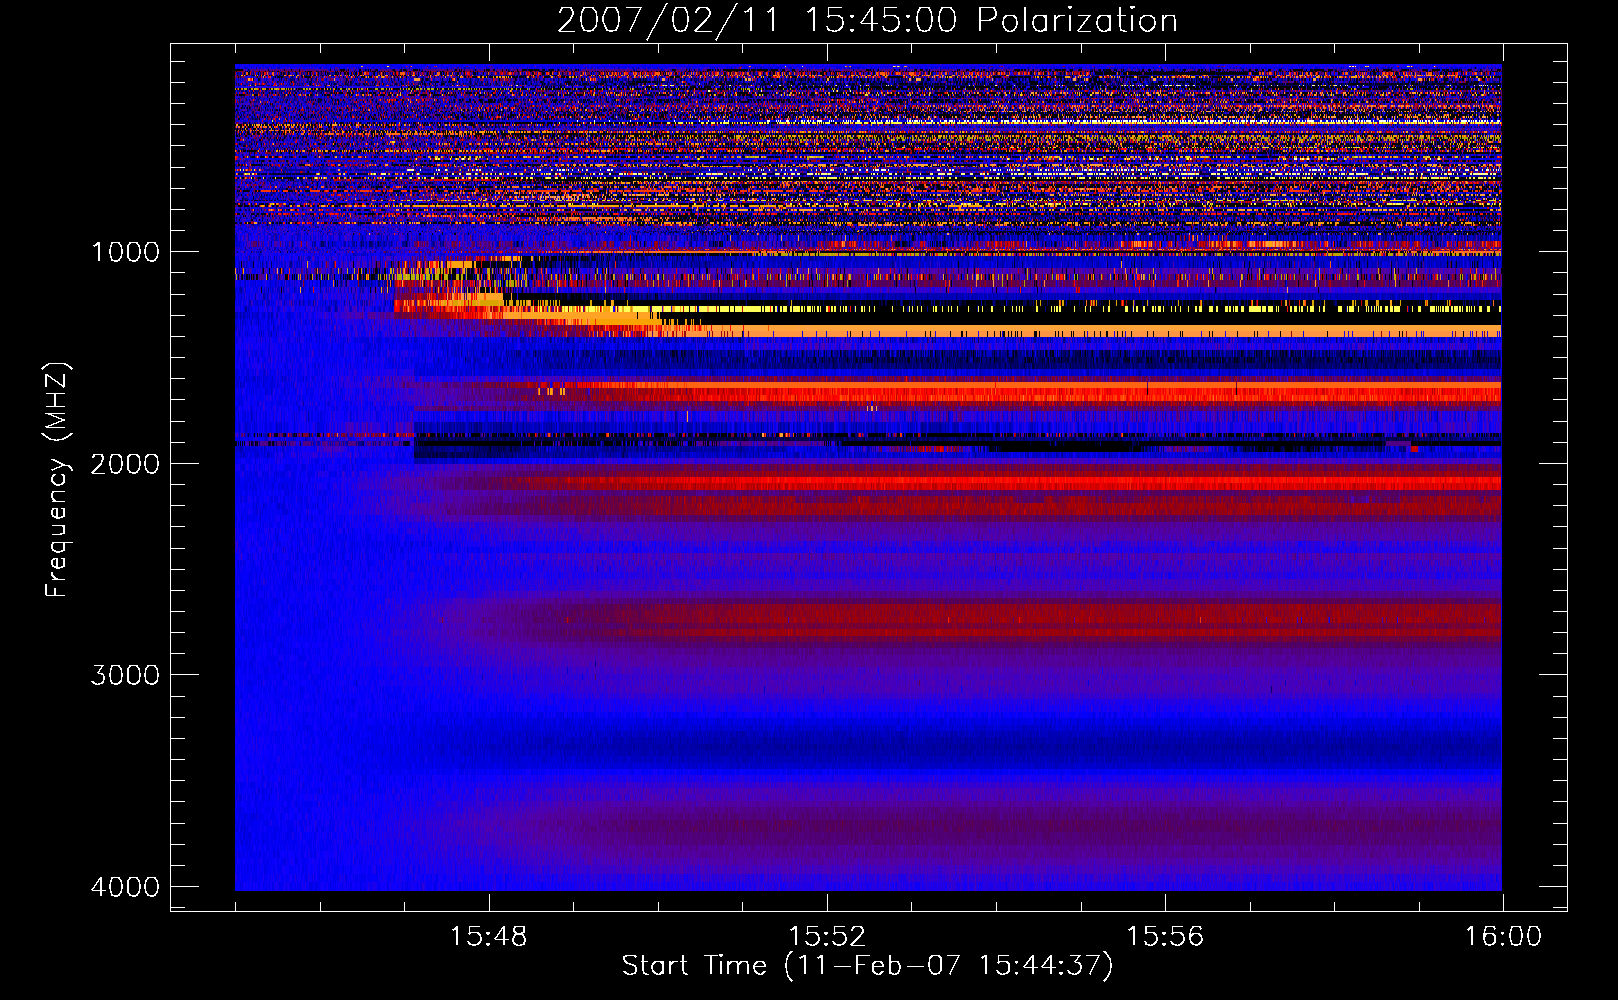Click the 3000 frequency tick label
The image size is (1618, 1000).
click(x=125, y=675)
